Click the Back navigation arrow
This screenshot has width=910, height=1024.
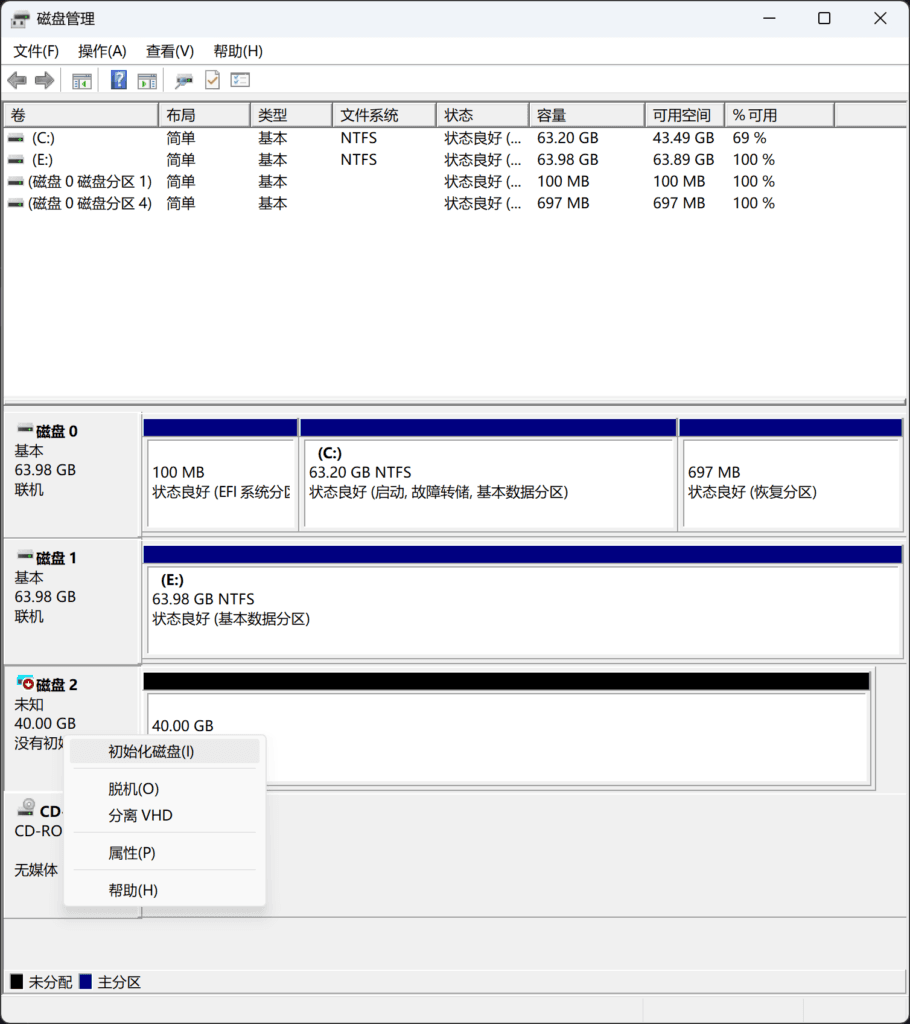pyautogui.click(x=16, y=80)
